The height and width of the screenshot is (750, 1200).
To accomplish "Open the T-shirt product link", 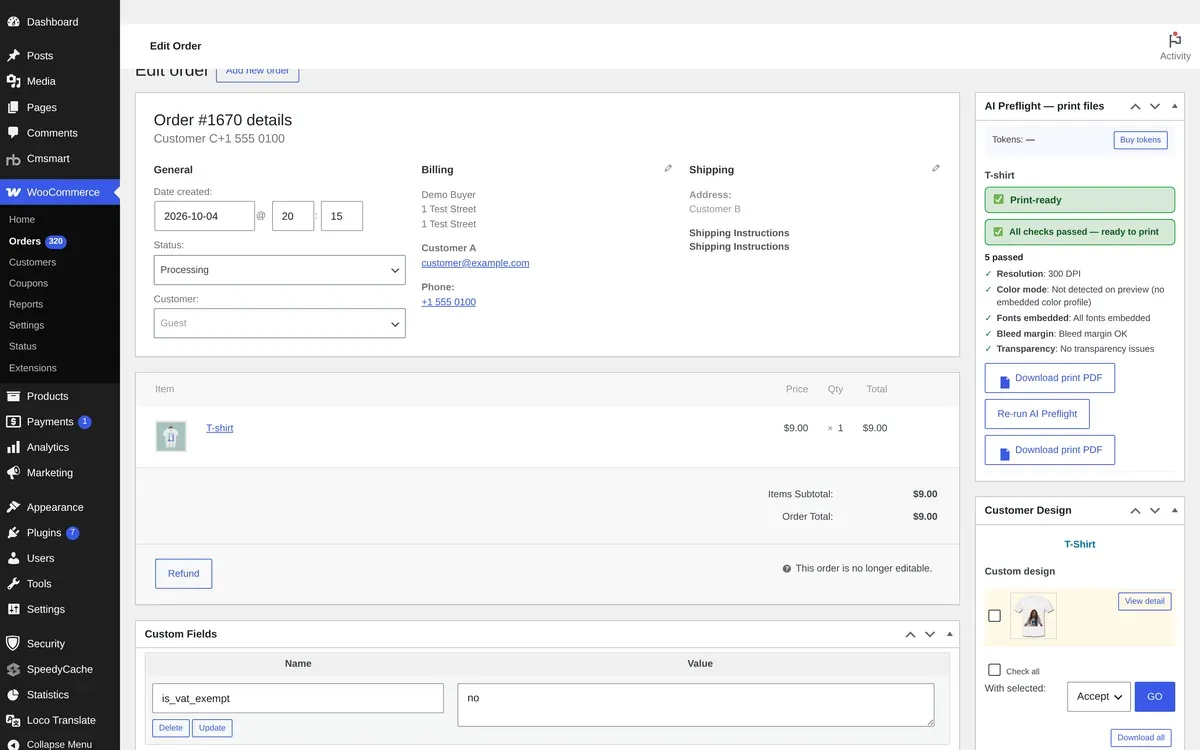I will pos(219,428).
